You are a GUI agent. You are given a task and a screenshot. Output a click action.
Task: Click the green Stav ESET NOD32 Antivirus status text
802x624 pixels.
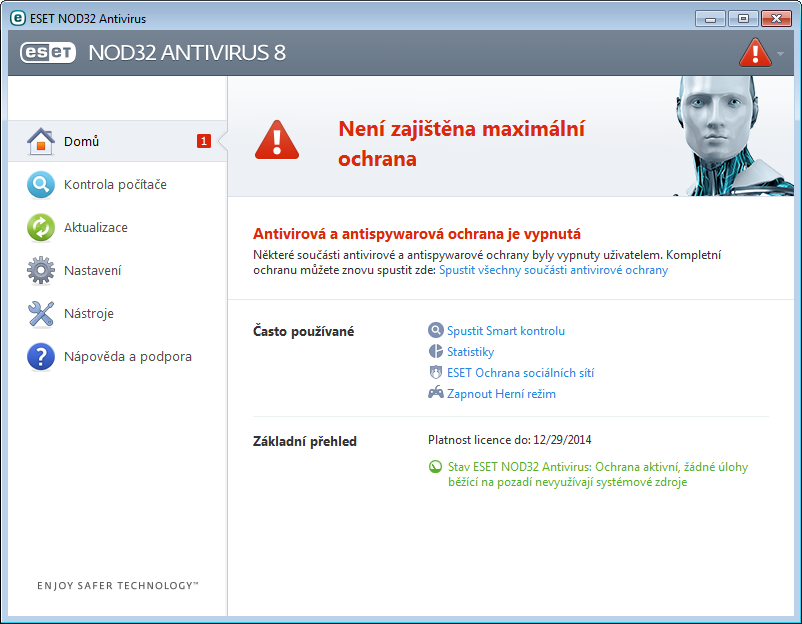click(x=598, y=474)
